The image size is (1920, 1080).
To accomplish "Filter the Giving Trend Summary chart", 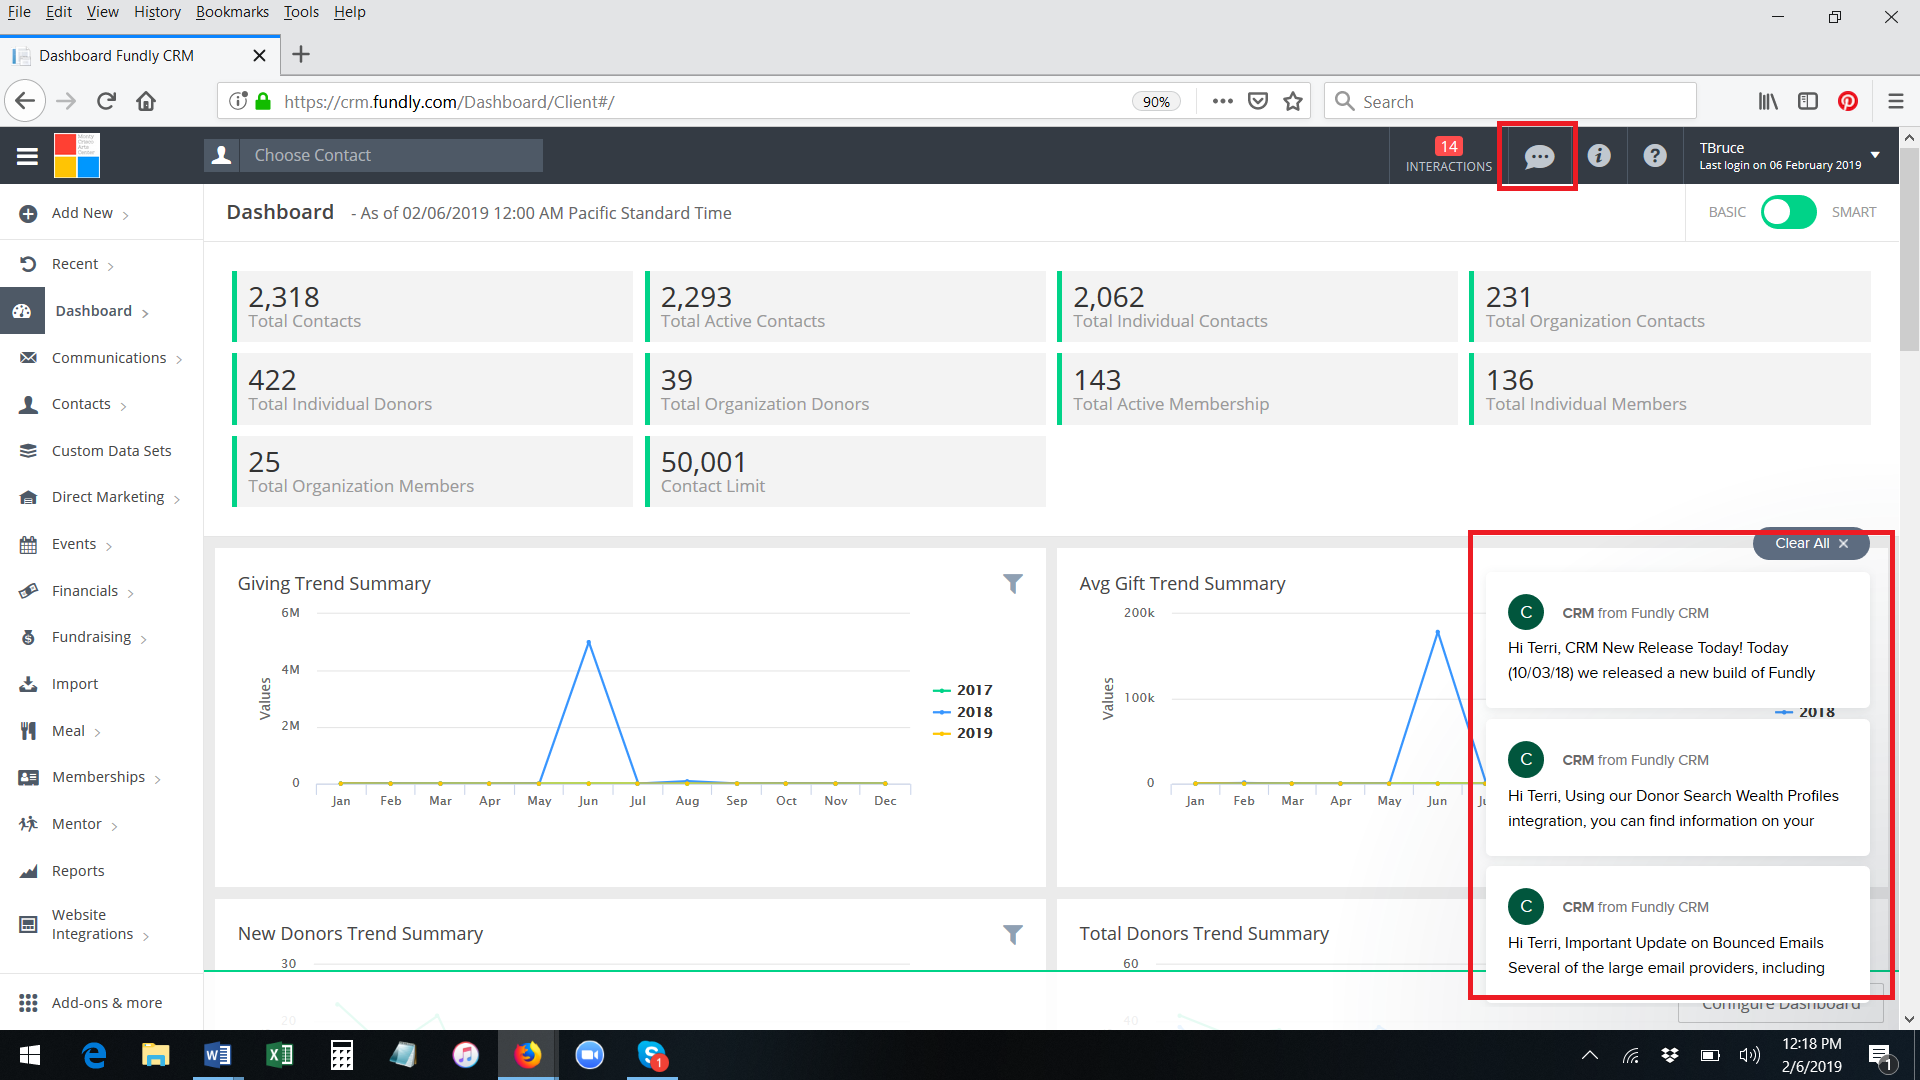I will point(1013,584).
